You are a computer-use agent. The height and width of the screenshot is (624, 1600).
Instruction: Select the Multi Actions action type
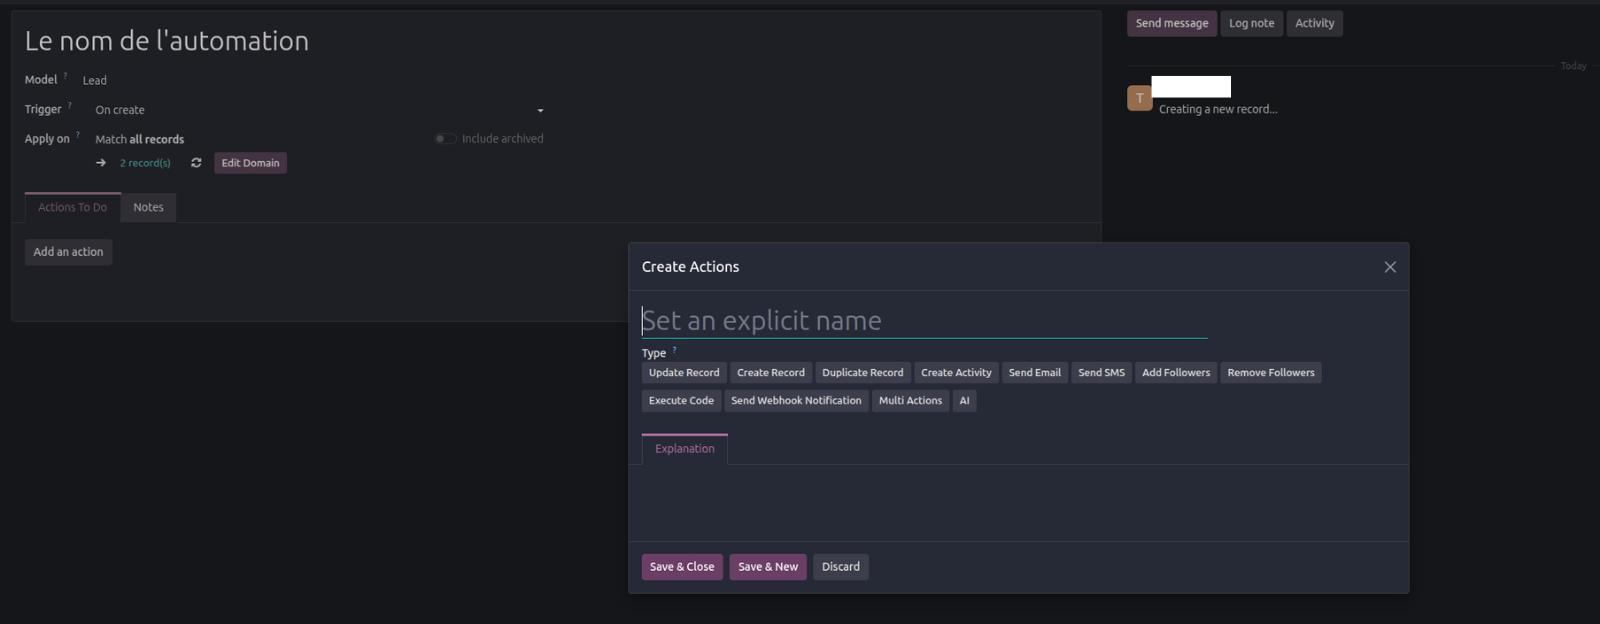click(x=910, y=401)
